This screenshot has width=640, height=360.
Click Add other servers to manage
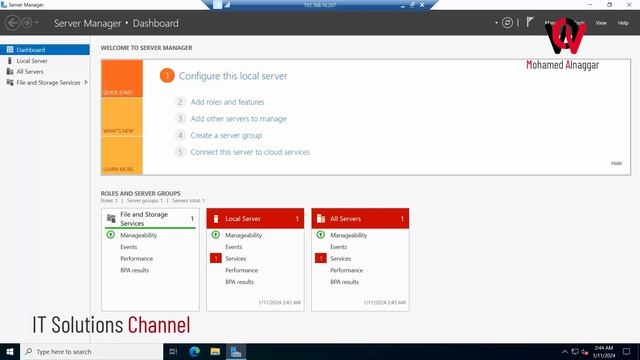click(239, 119)
